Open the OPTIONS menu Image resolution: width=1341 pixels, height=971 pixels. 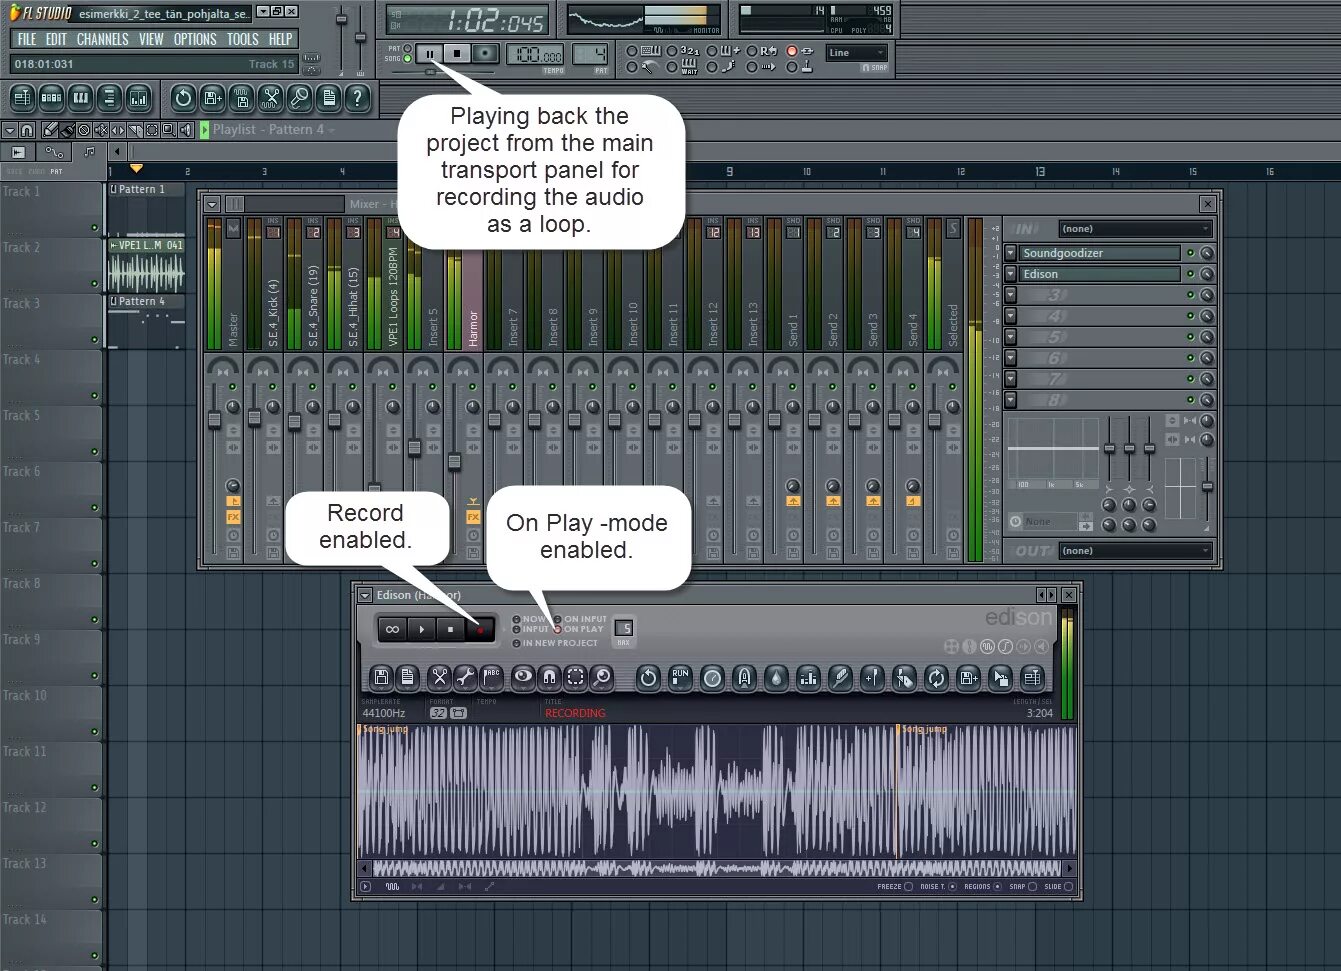[x=195, y=39]
